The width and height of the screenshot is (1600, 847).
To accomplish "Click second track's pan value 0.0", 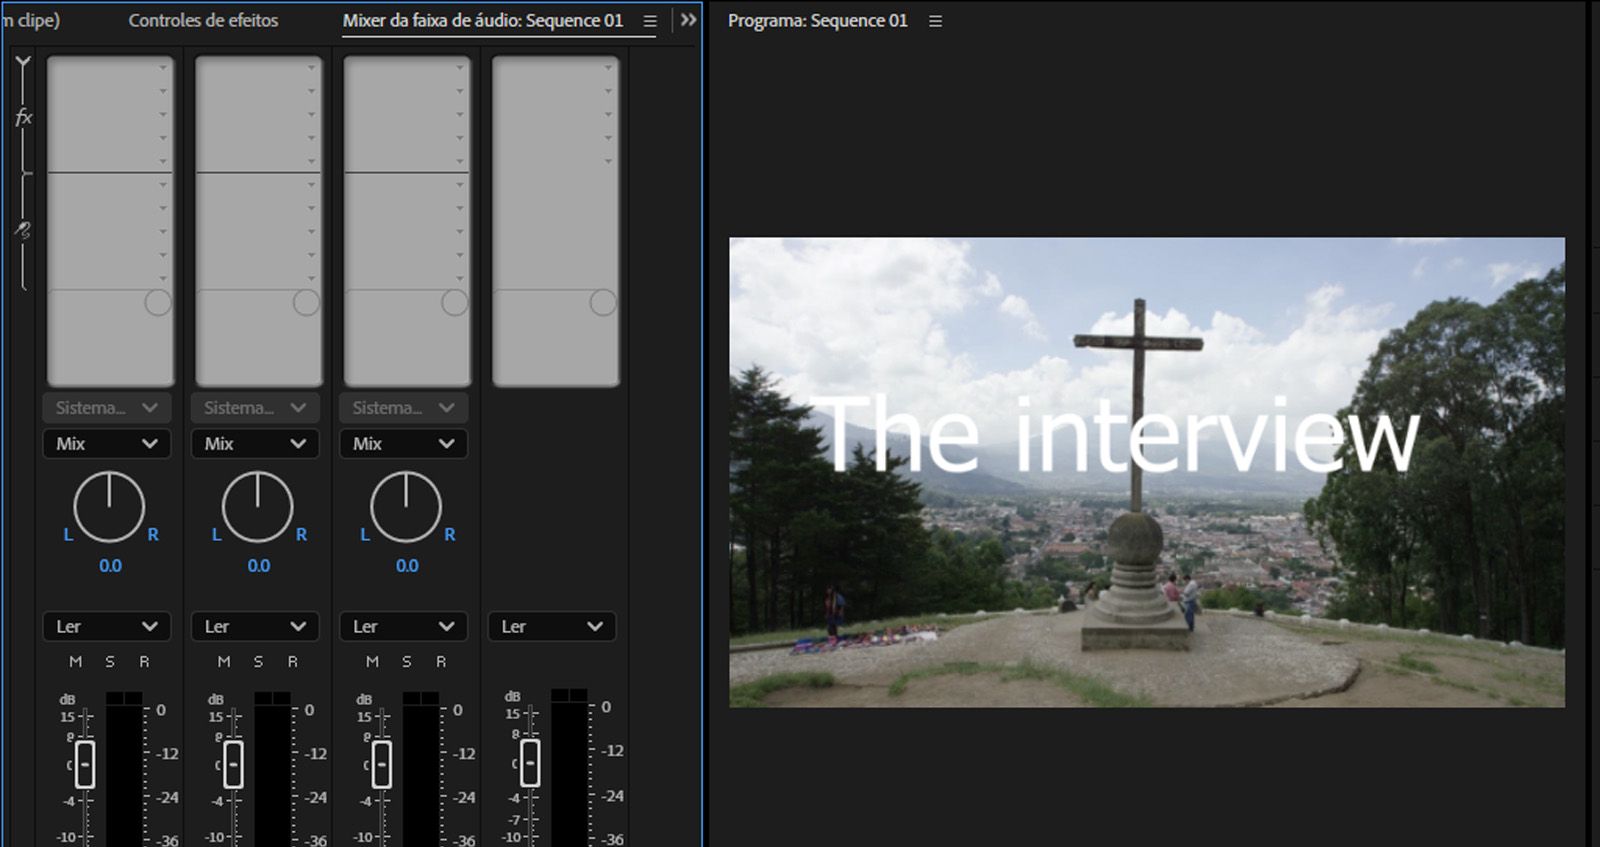I will [x=258, y=566].
